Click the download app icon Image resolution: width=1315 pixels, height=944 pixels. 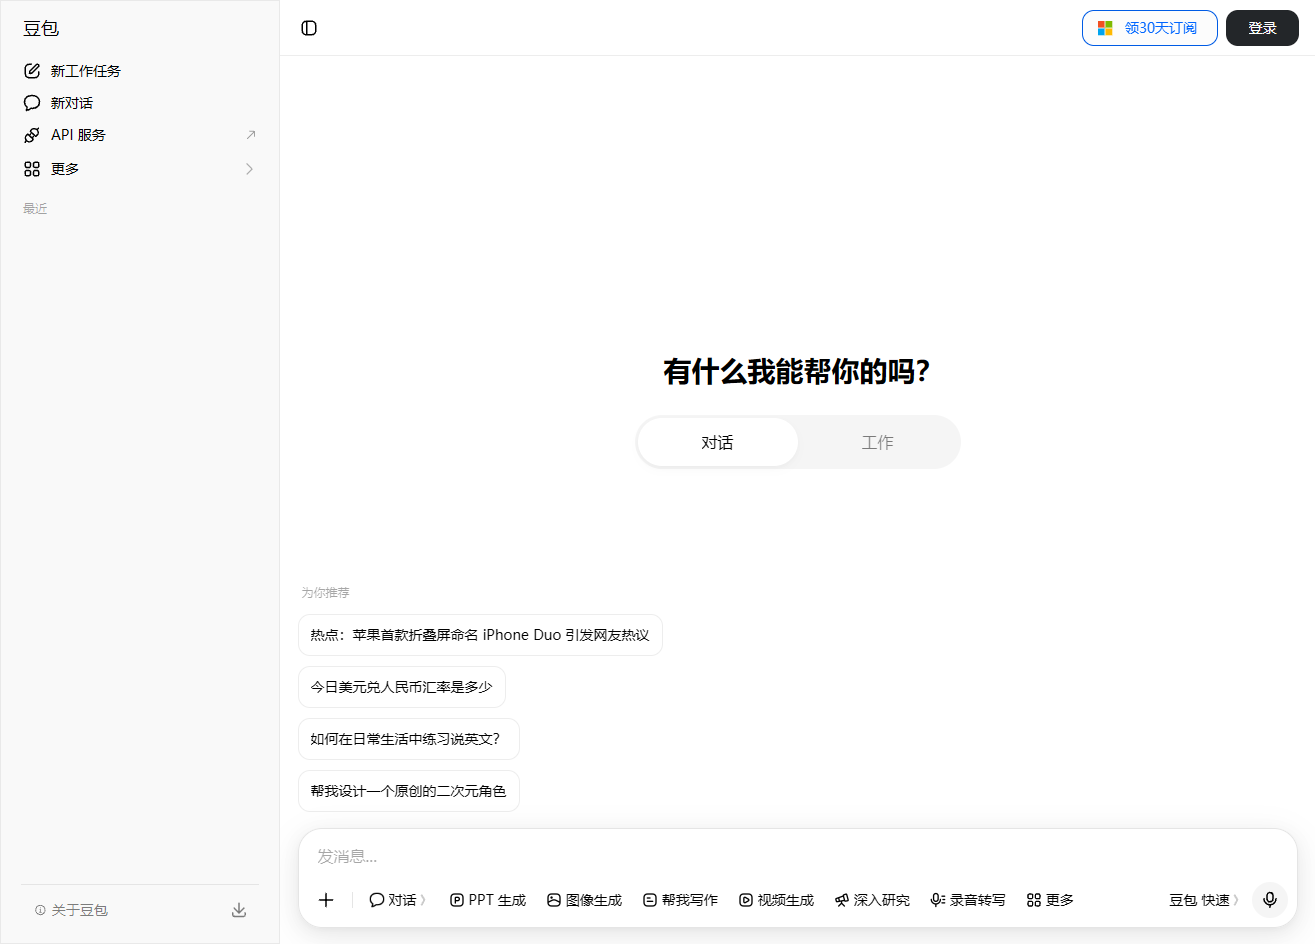(239, 910)
